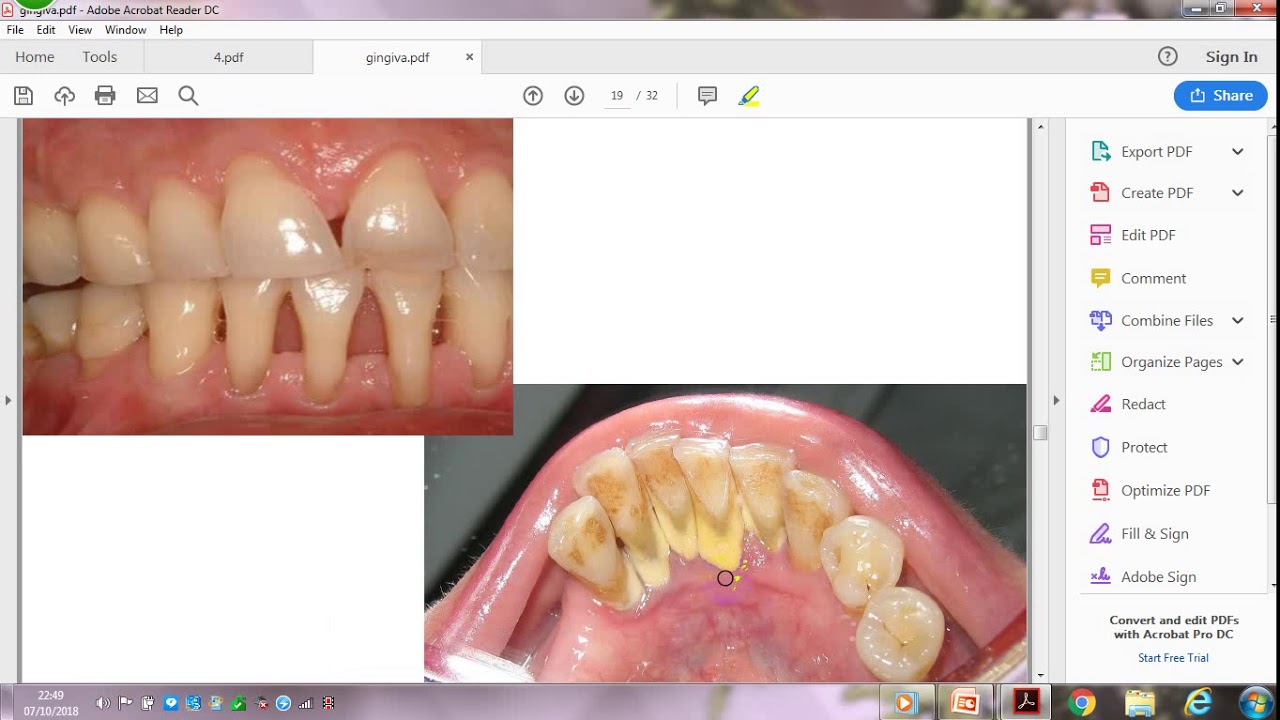Go to the Home view

(35, 57)
